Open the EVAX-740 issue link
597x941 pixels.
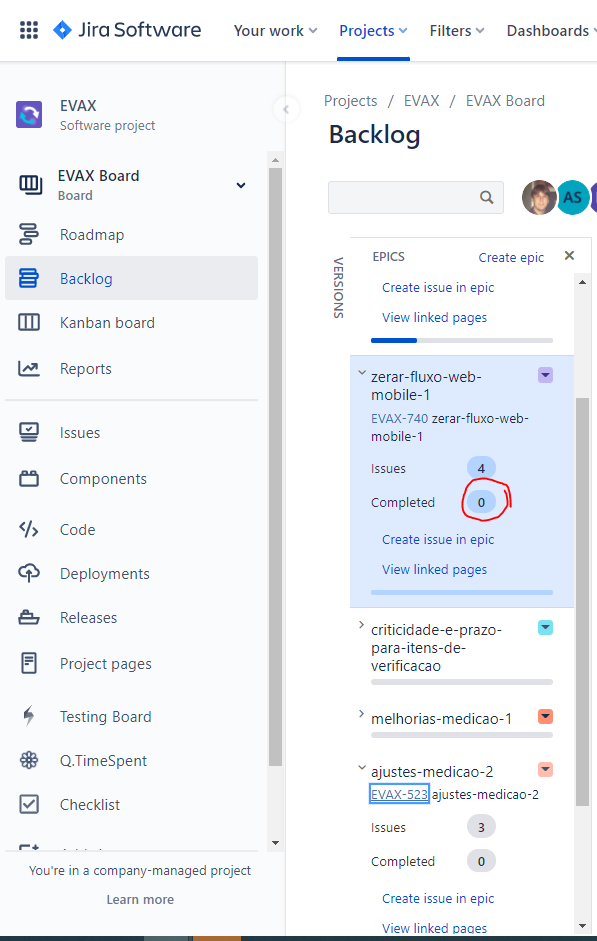[x=399, y=419]
